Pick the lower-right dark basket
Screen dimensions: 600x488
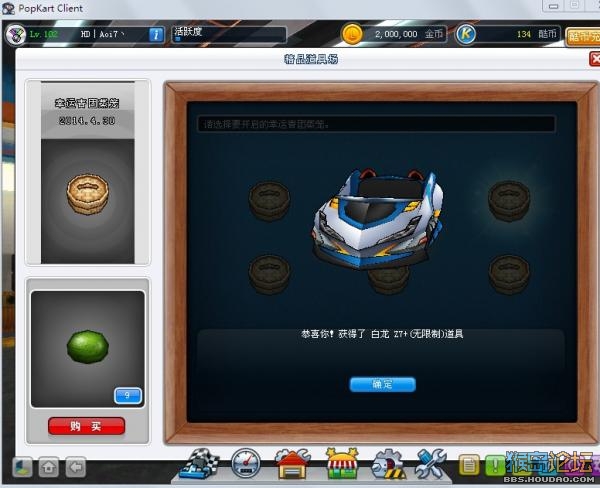(x=509, y=274)
